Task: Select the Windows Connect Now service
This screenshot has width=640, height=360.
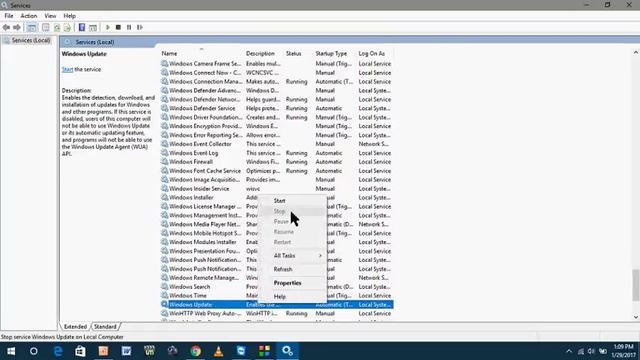Action: point(276,73)
